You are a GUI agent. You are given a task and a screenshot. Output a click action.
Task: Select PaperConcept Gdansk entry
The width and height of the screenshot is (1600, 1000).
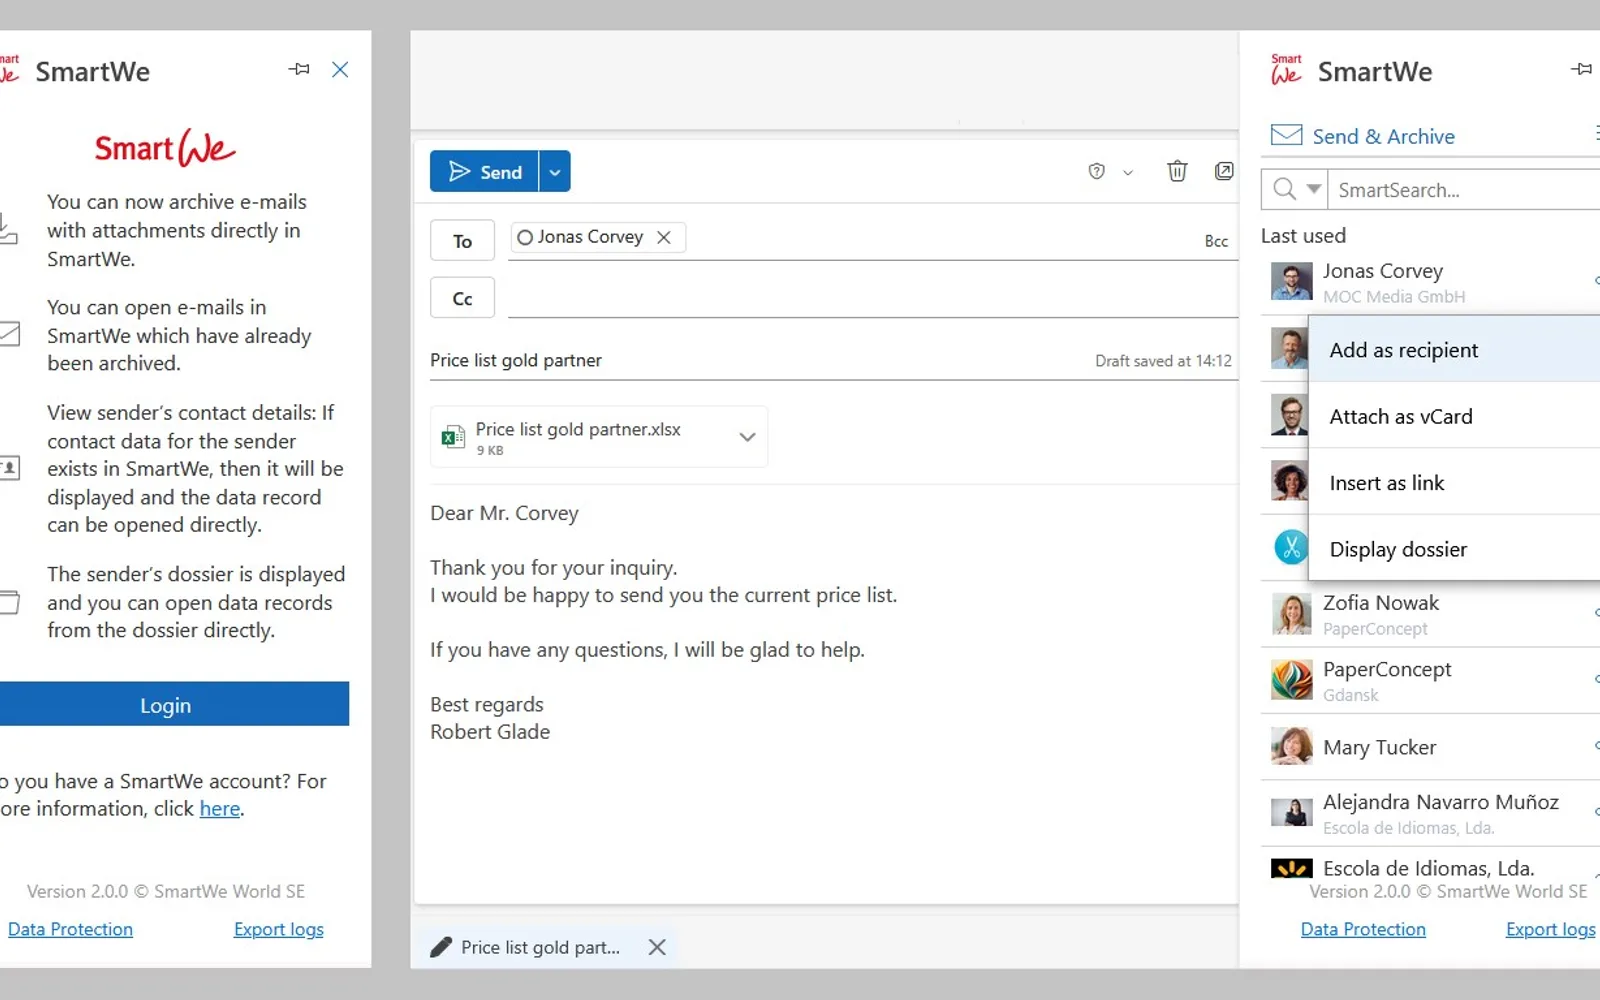point(1430,680)
